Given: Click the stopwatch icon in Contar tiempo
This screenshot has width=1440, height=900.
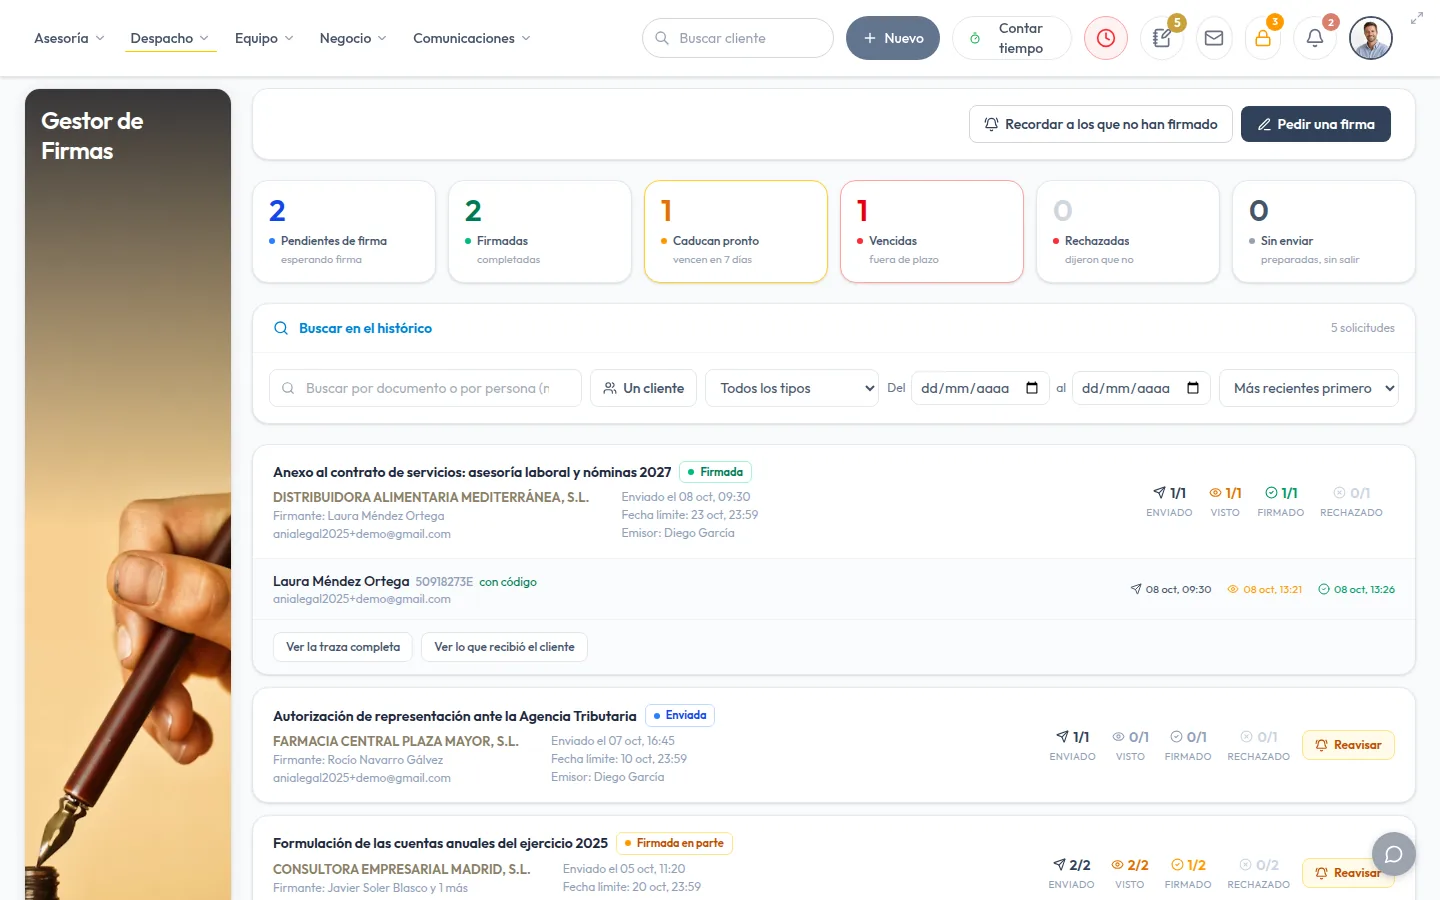Looking at the screenshot, I should (975, 38).
